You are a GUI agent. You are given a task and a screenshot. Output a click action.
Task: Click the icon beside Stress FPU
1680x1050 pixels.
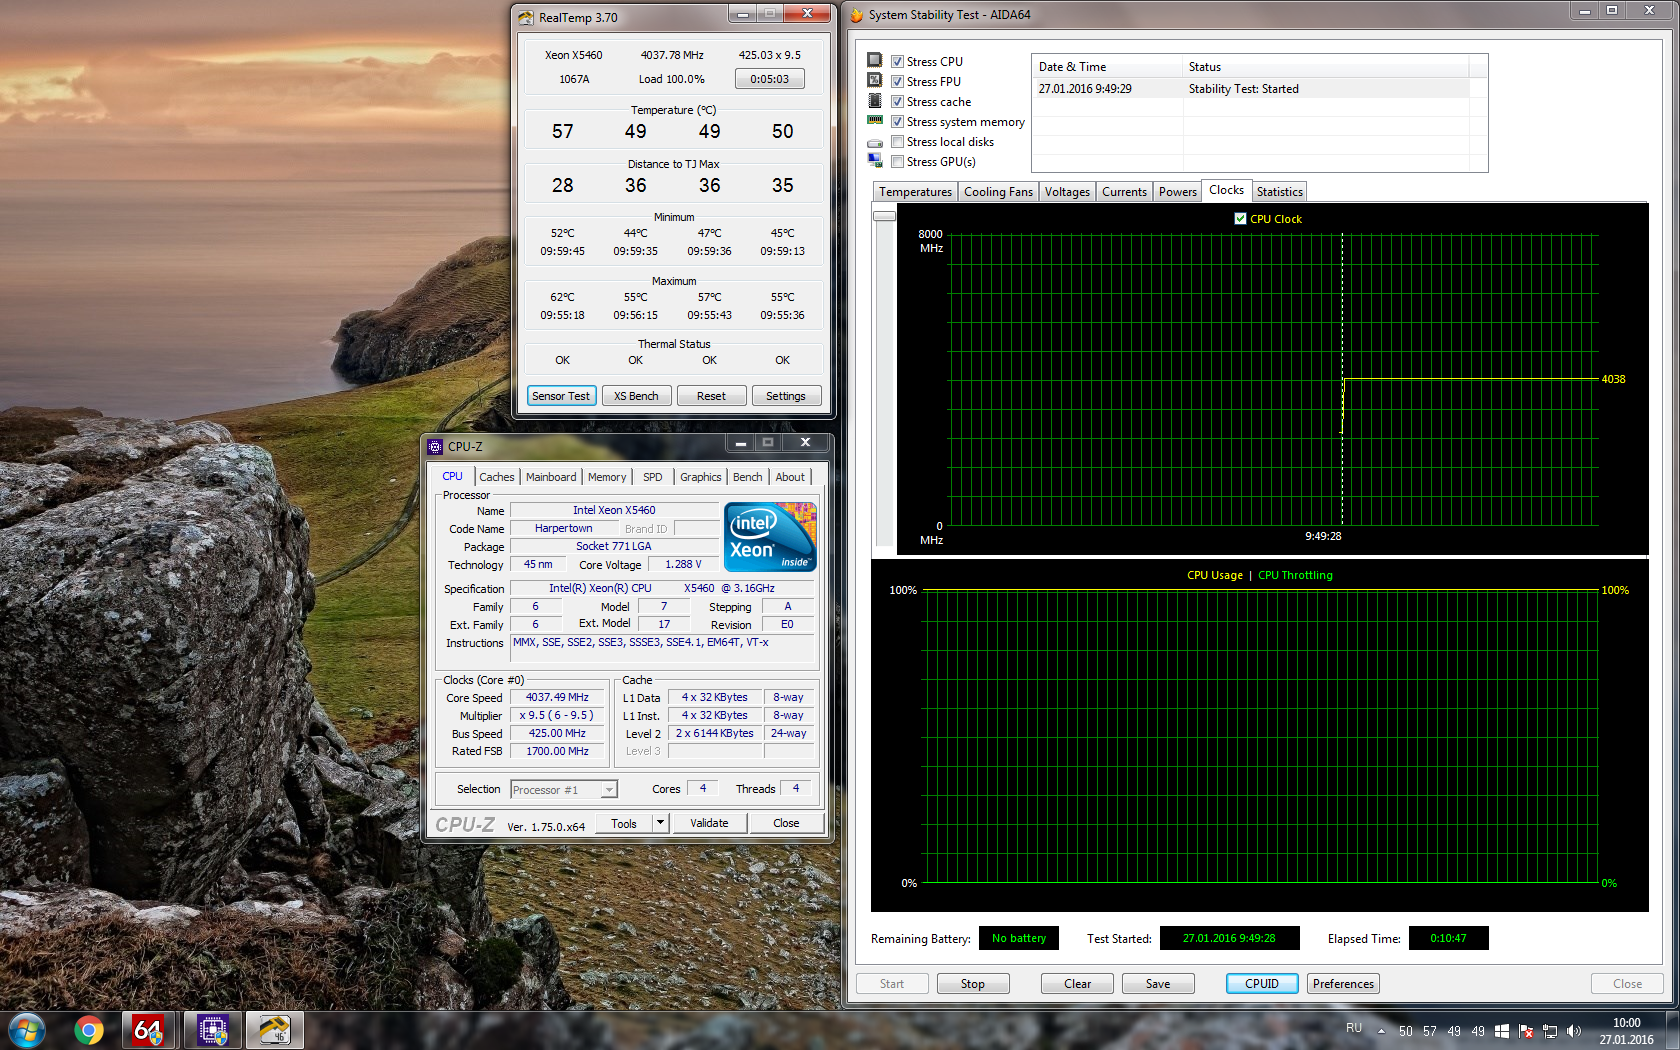875,80
